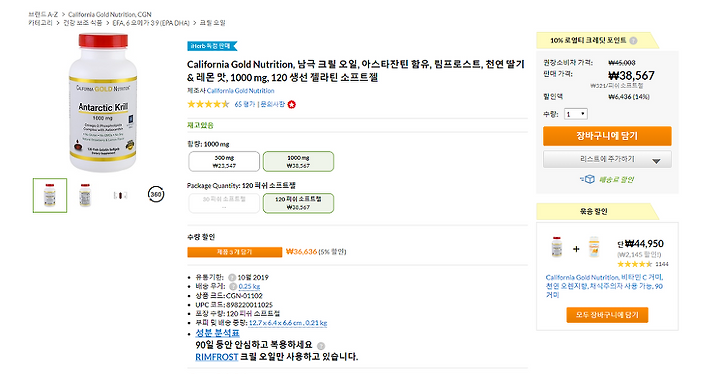Choose the 120 softgel package option
The image size is (720, 374).
coord(298,203)
